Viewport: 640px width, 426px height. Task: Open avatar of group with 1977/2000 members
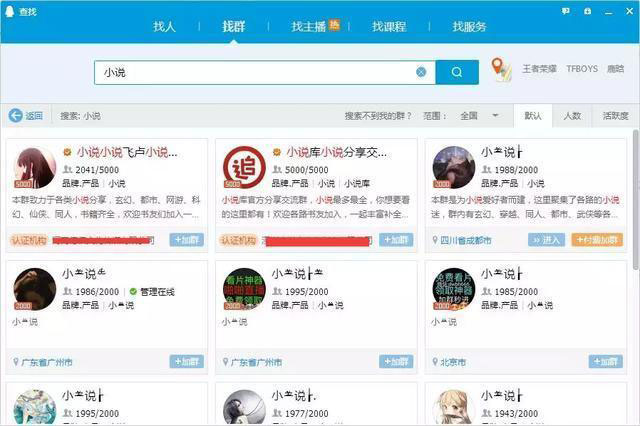click(x=244, y=407)
